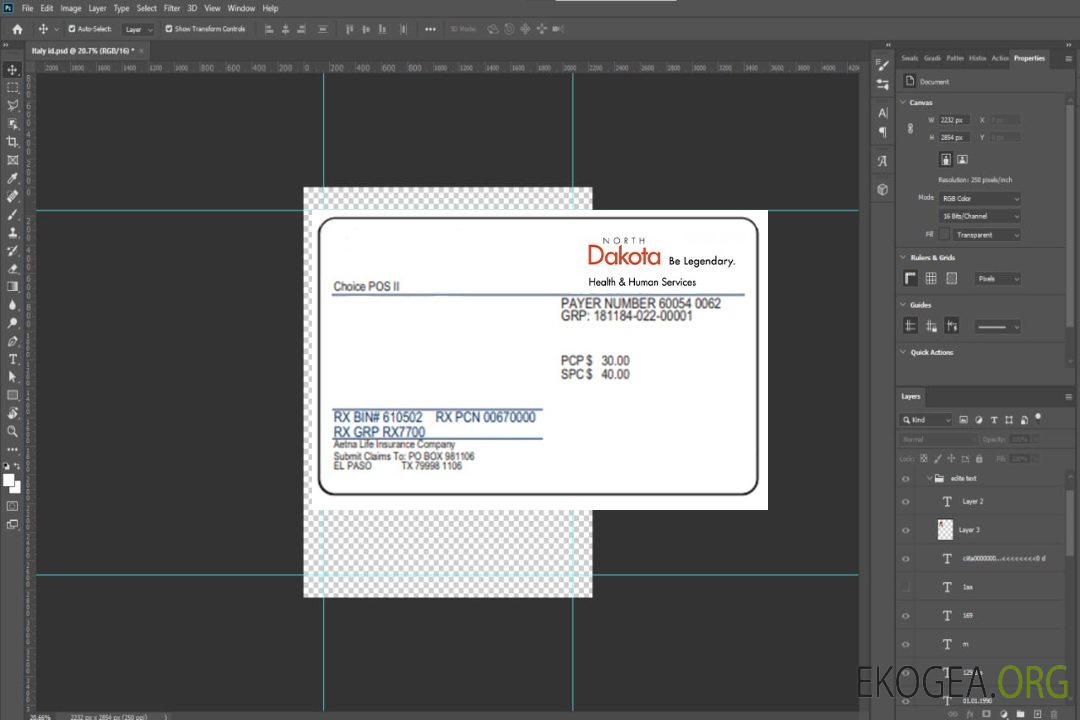Pick the Eyedropper tool
Viewport: 1080px width, 720px height.
(12, 178)
